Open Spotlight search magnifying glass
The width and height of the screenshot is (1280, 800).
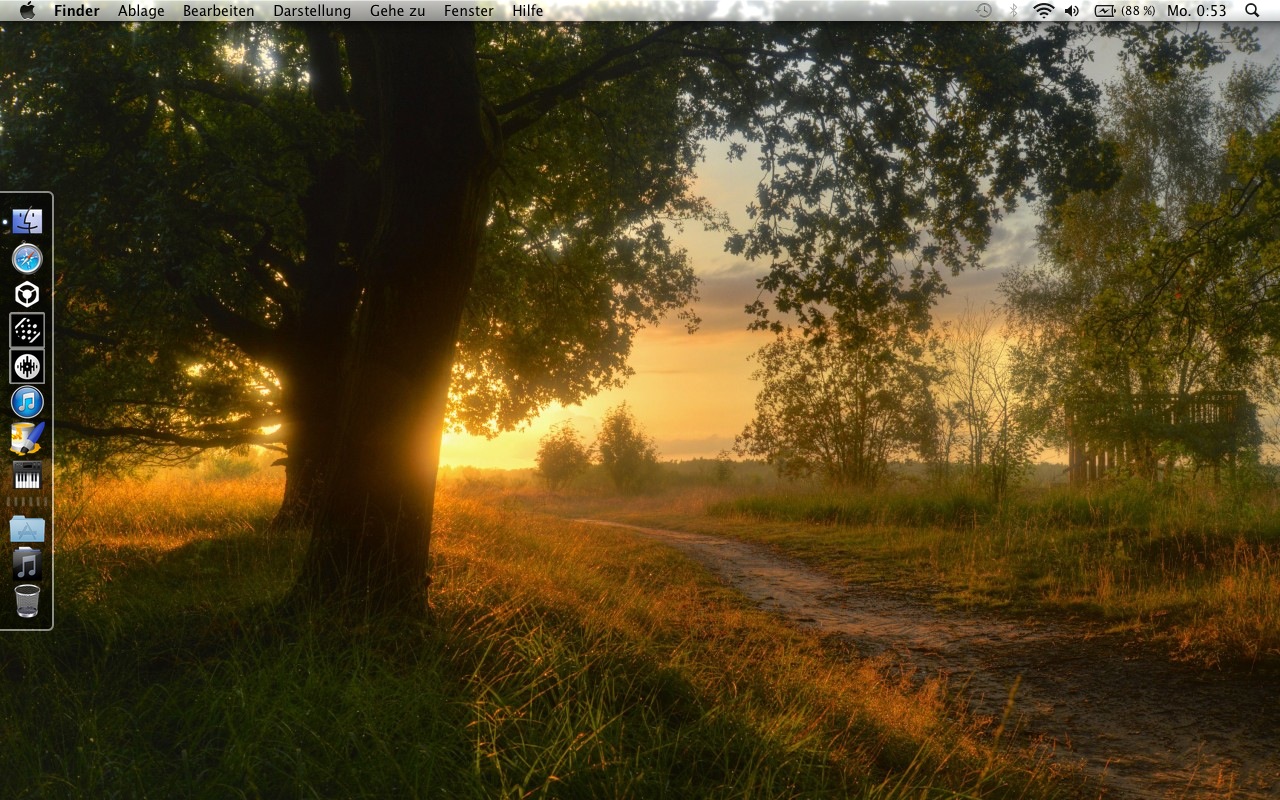1252,11
